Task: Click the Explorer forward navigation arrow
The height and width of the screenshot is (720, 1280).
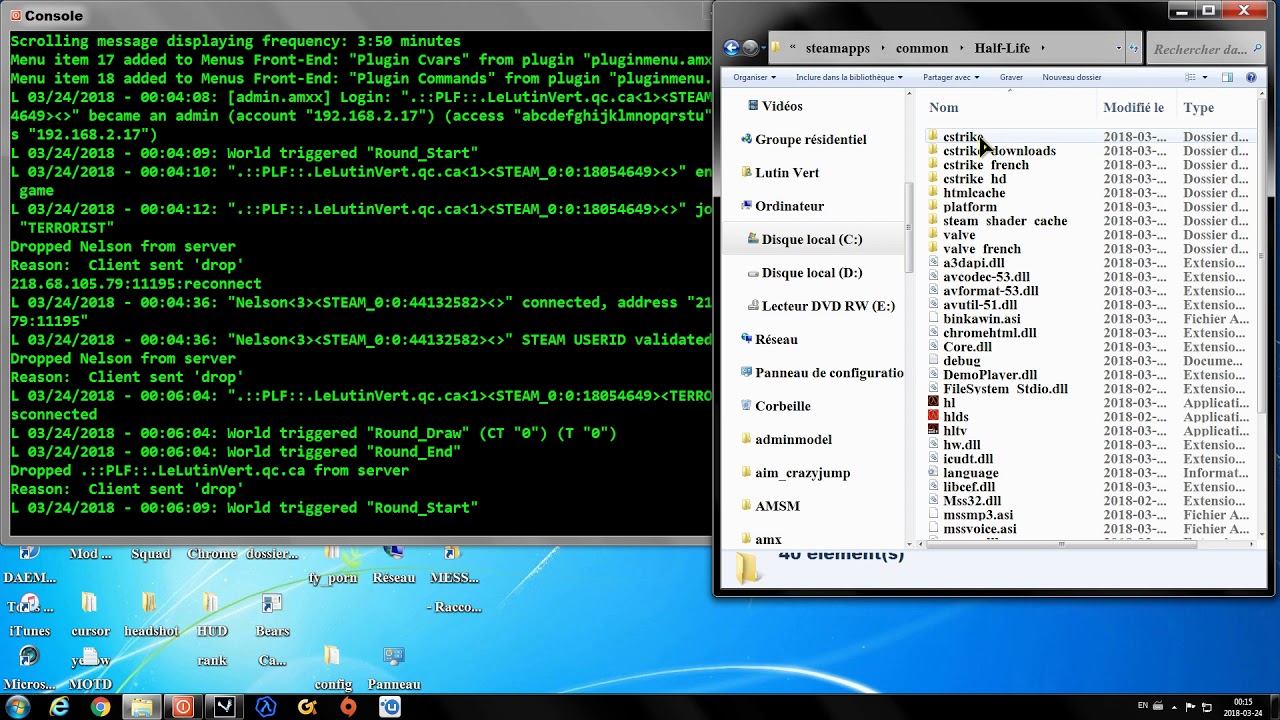Action: point(750,47)
